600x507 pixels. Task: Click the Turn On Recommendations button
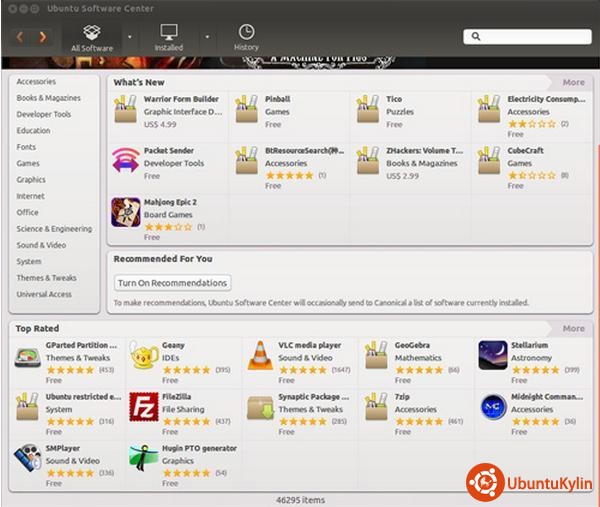coord(173,283)
